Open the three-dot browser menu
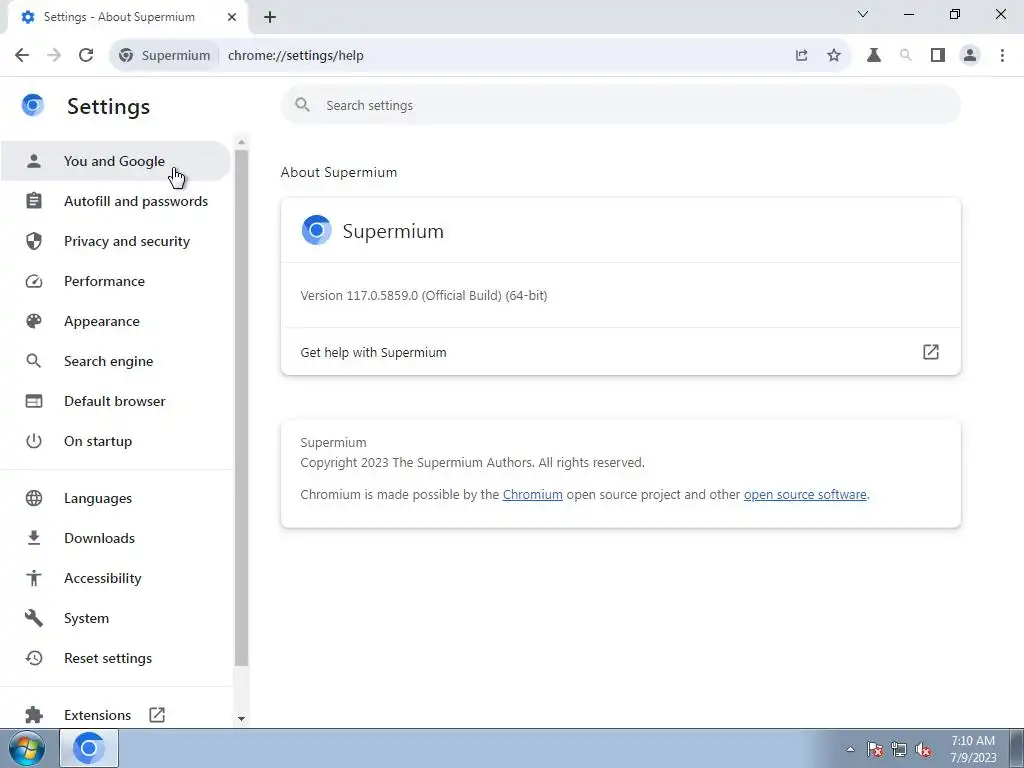This screenshot has width=1024, height=768. [x=1002, y=56]
